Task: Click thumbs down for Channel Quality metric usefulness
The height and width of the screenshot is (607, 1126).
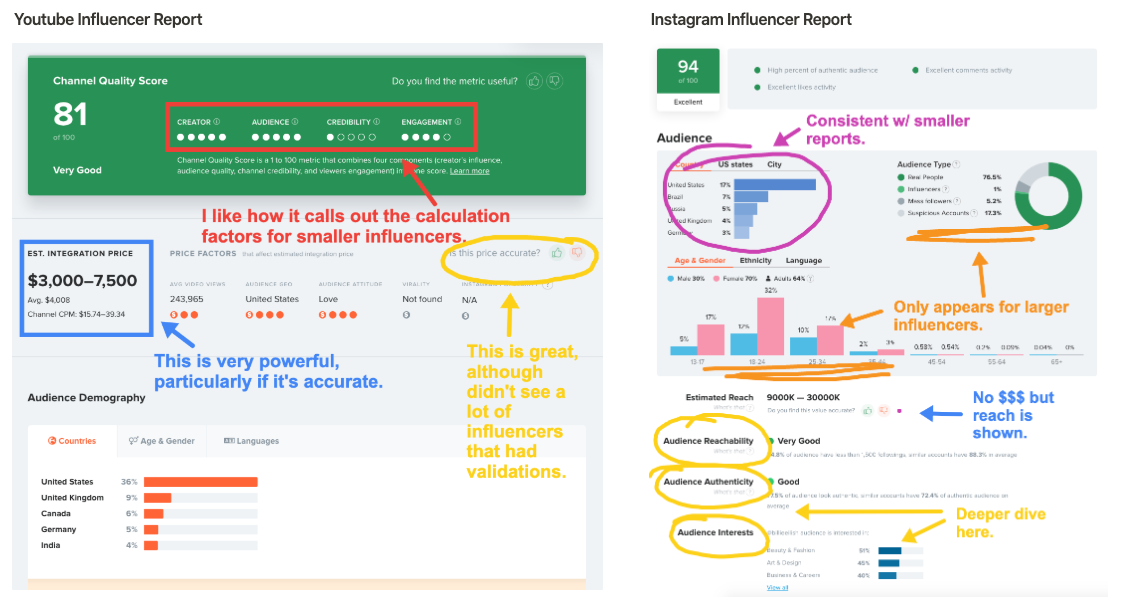Action: point(554,81)
